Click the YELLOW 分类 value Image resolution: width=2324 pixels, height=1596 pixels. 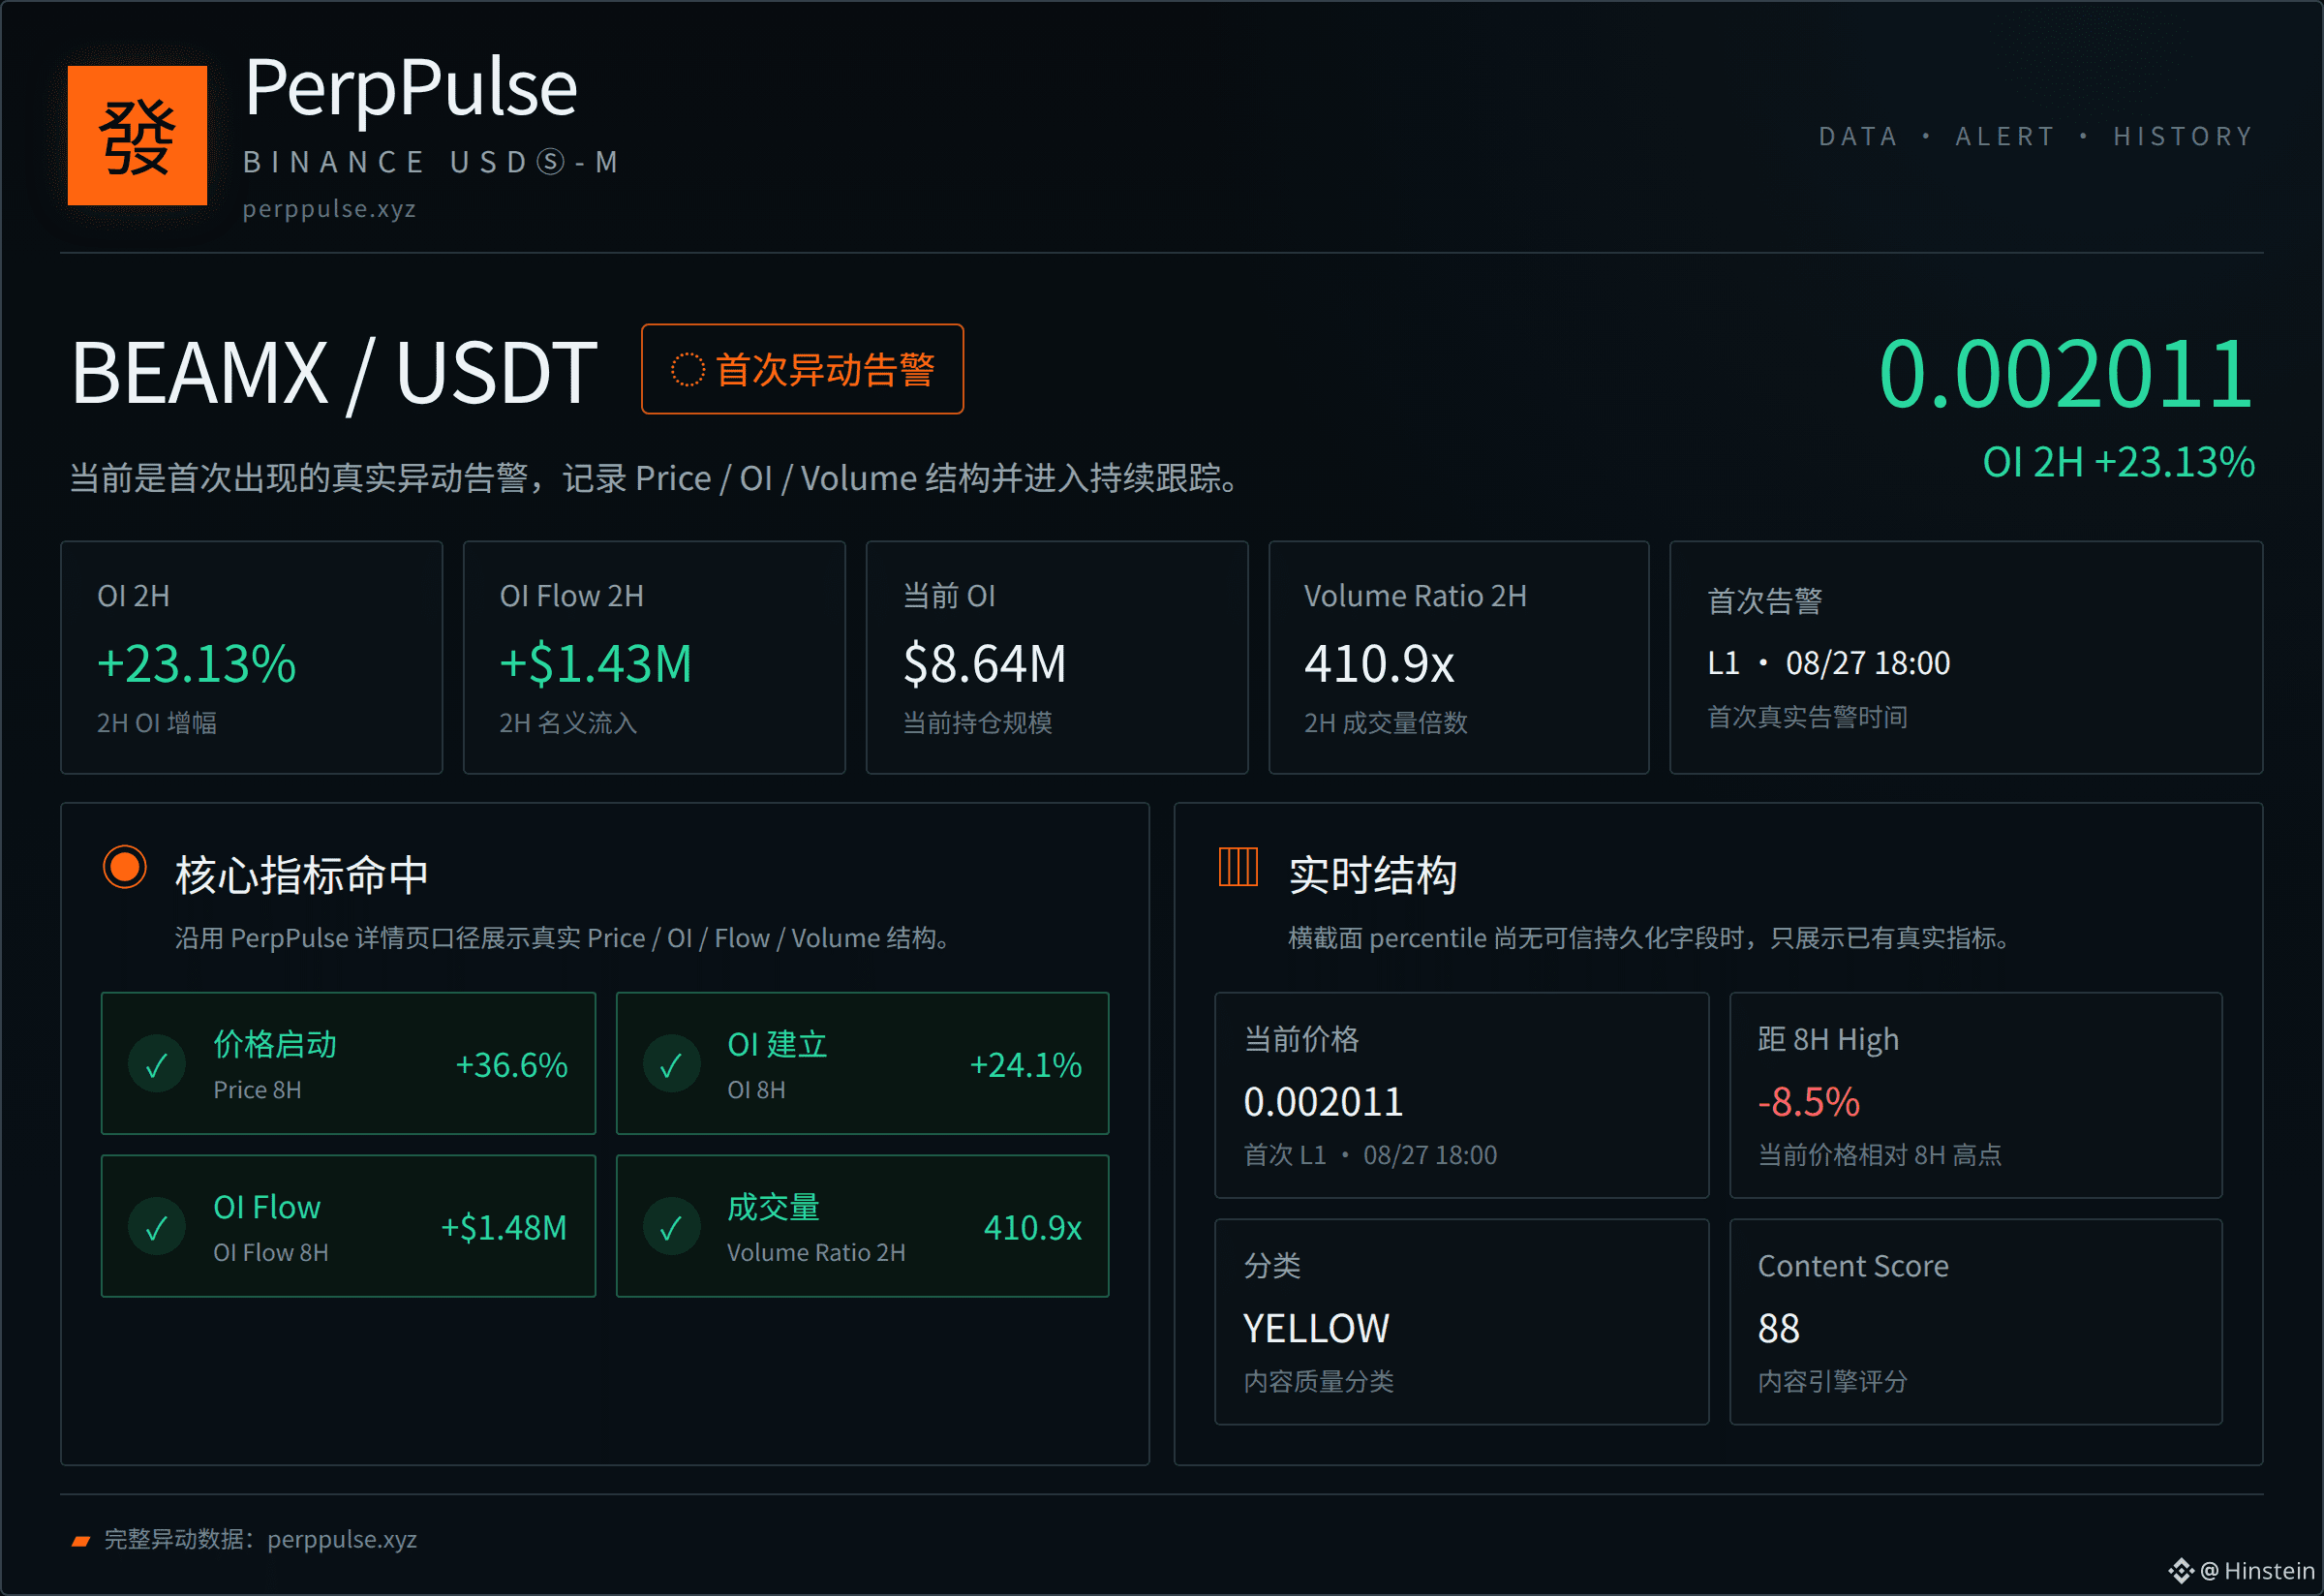[x=1316, y=1329]
